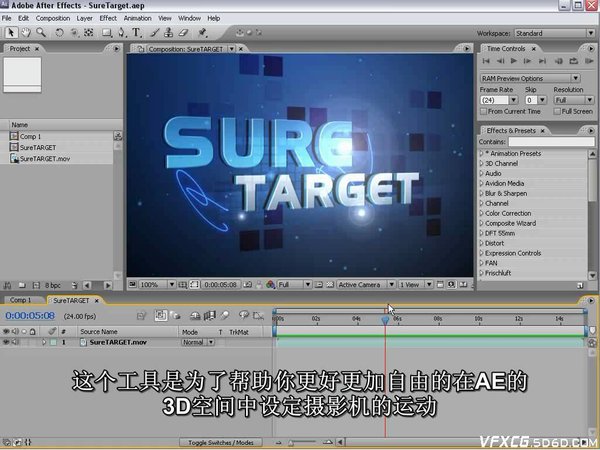
Task: Open the Resolution Full dropdown in Time Controls
Action: point(574,100)
